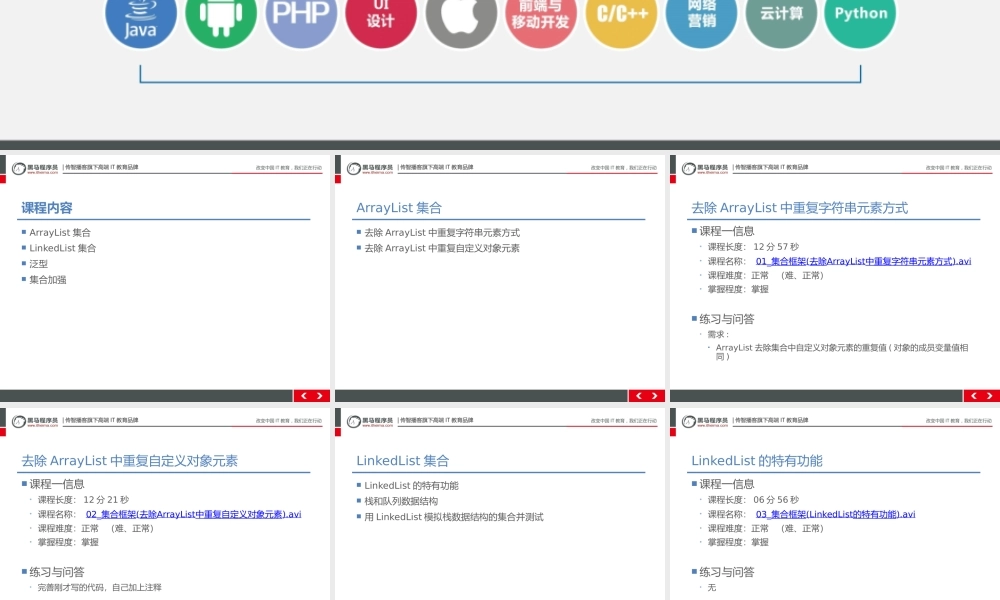Select the Python category icon
This screenshot has width=1000, height=600.
859,20
